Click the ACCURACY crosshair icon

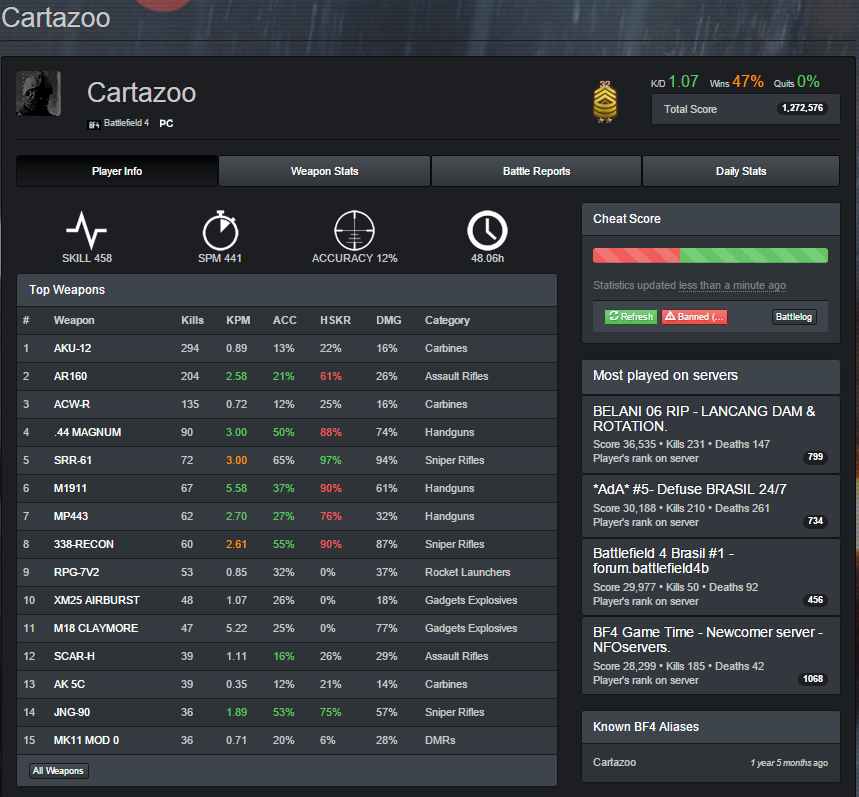click(x=354, y=231)
